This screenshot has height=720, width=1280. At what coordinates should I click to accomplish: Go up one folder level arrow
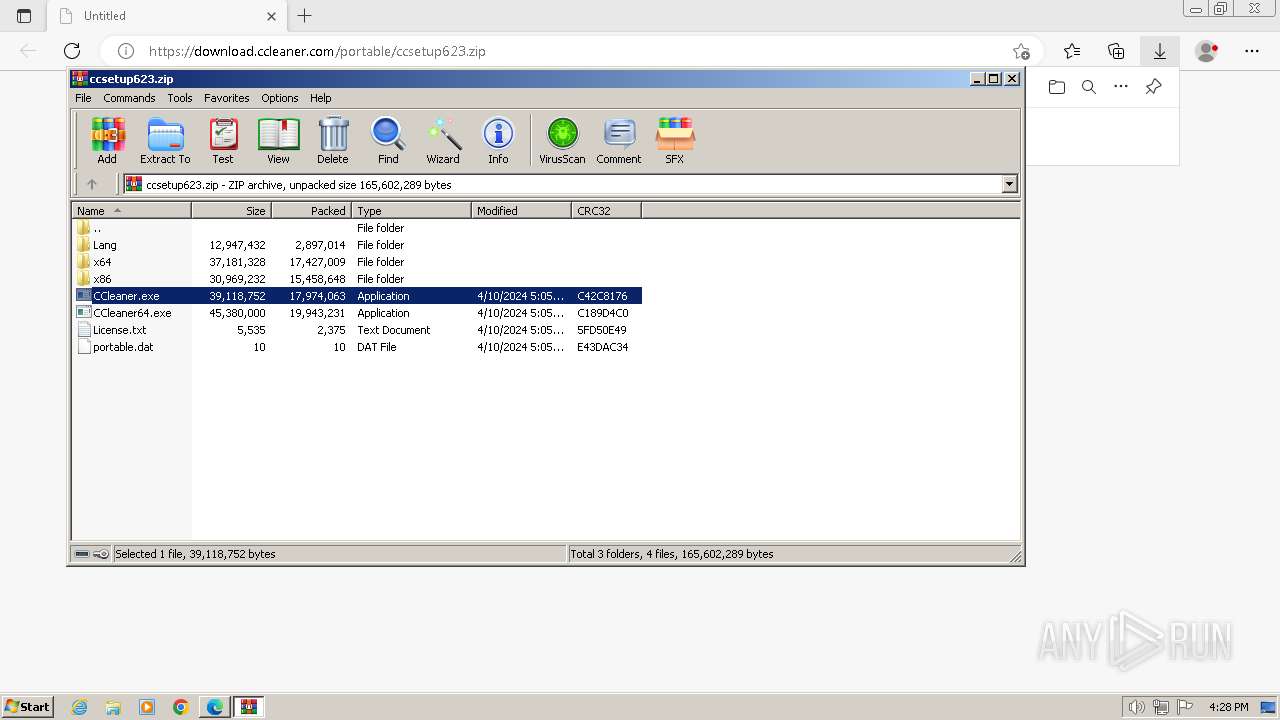[x=92, y=184]
